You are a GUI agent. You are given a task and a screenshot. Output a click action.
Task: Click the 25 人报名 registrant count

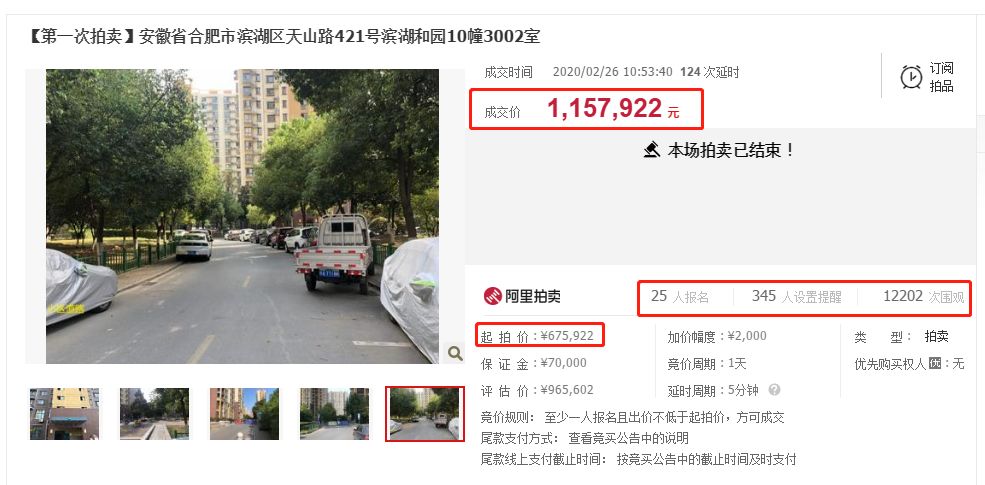coord(680,297)
